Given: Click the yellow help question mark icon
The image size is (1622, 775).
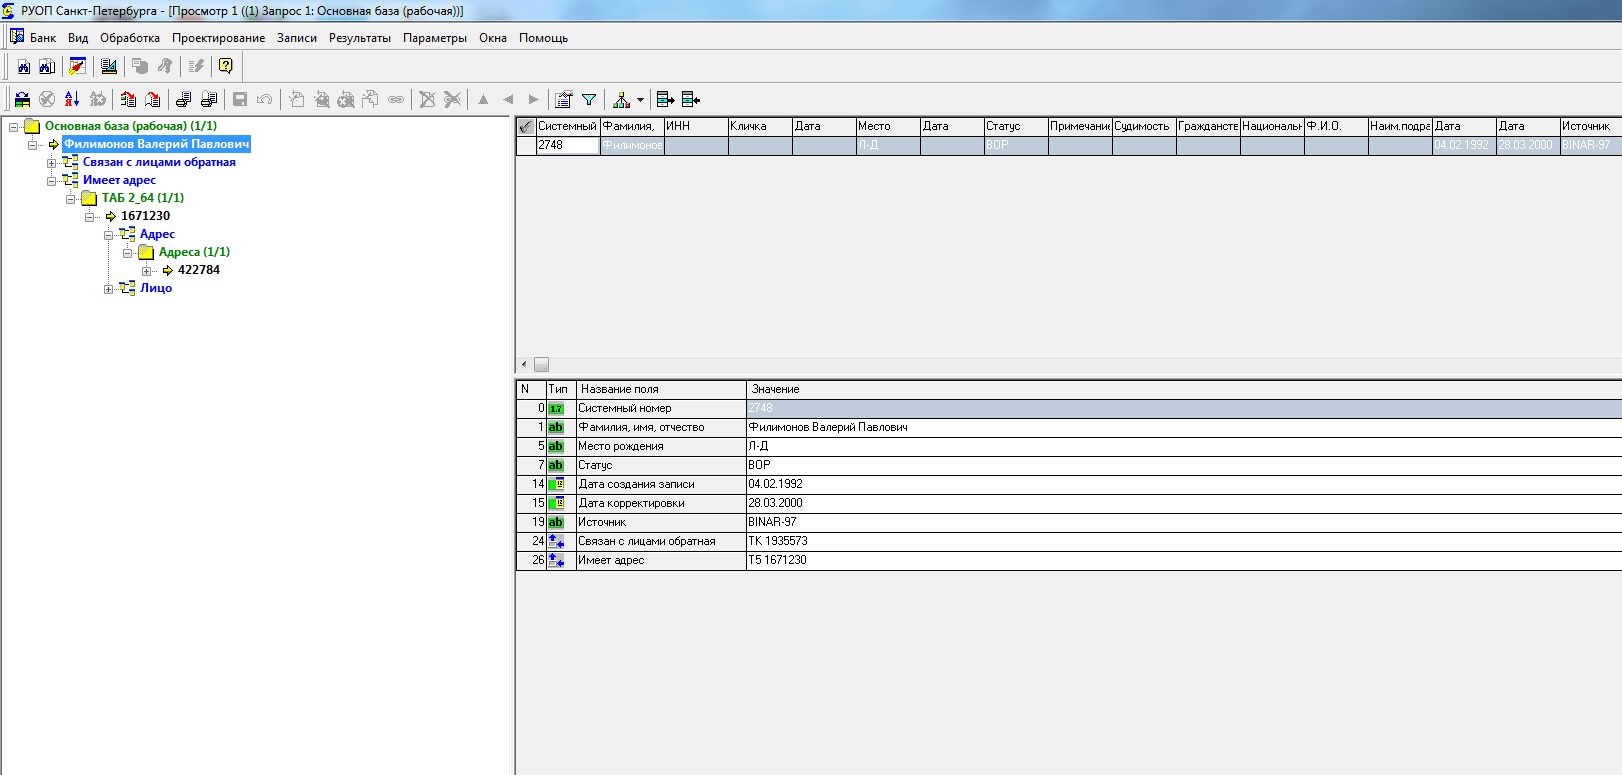Looking at the screenshot, I should pyautogui.click(x=226, y=66).
